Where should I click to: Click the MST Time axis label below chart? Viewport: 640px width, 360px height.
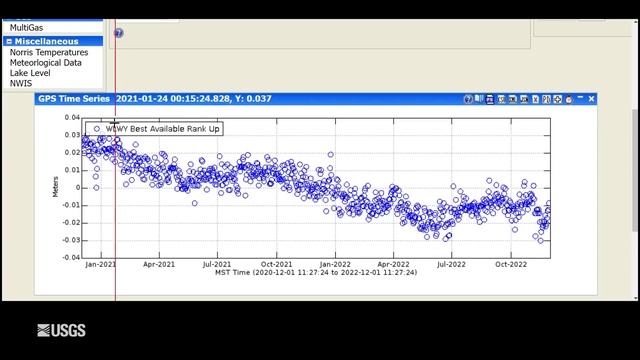tap(316, 272)
